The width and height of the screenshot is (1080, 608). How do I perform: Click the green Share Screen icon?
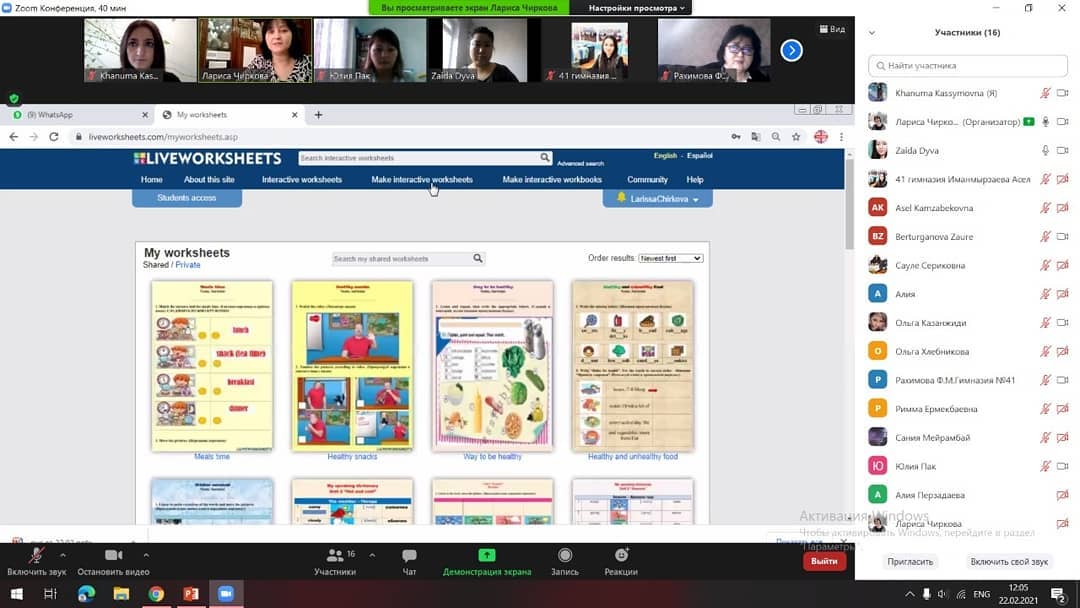(487, 555)
